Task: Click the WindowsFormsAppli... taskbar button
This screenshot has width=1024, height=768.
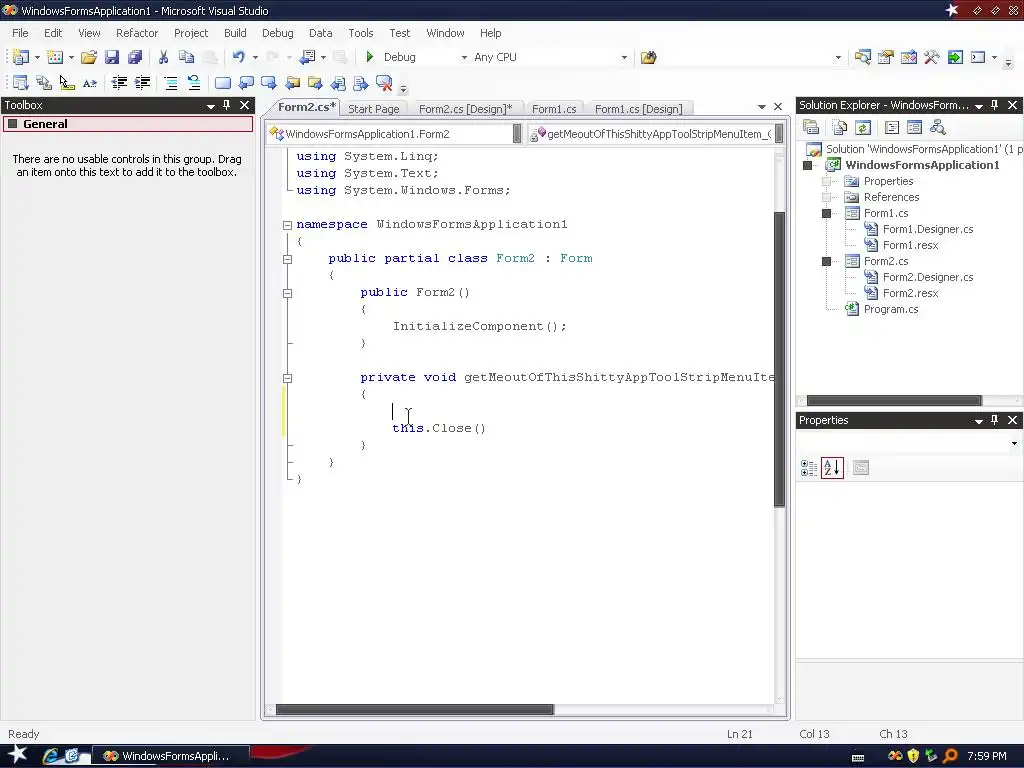Action: coord(169,756)
